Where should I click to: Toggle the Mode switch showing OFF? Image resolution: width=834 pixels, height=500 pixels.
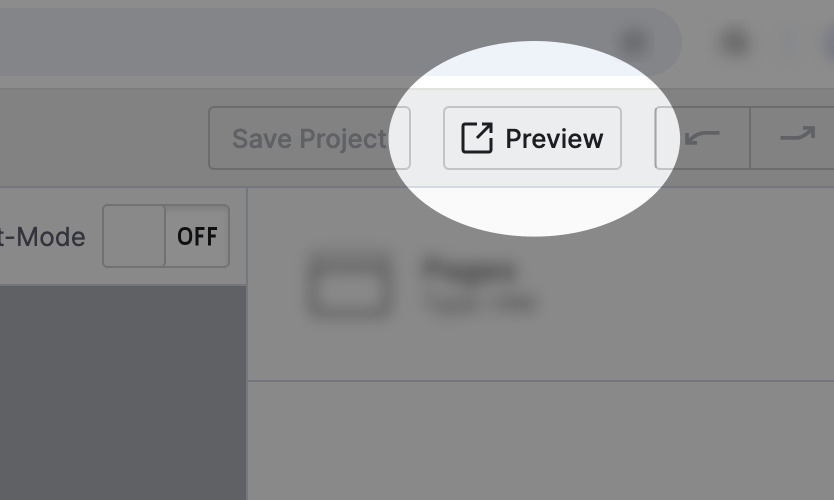point(166,236)
